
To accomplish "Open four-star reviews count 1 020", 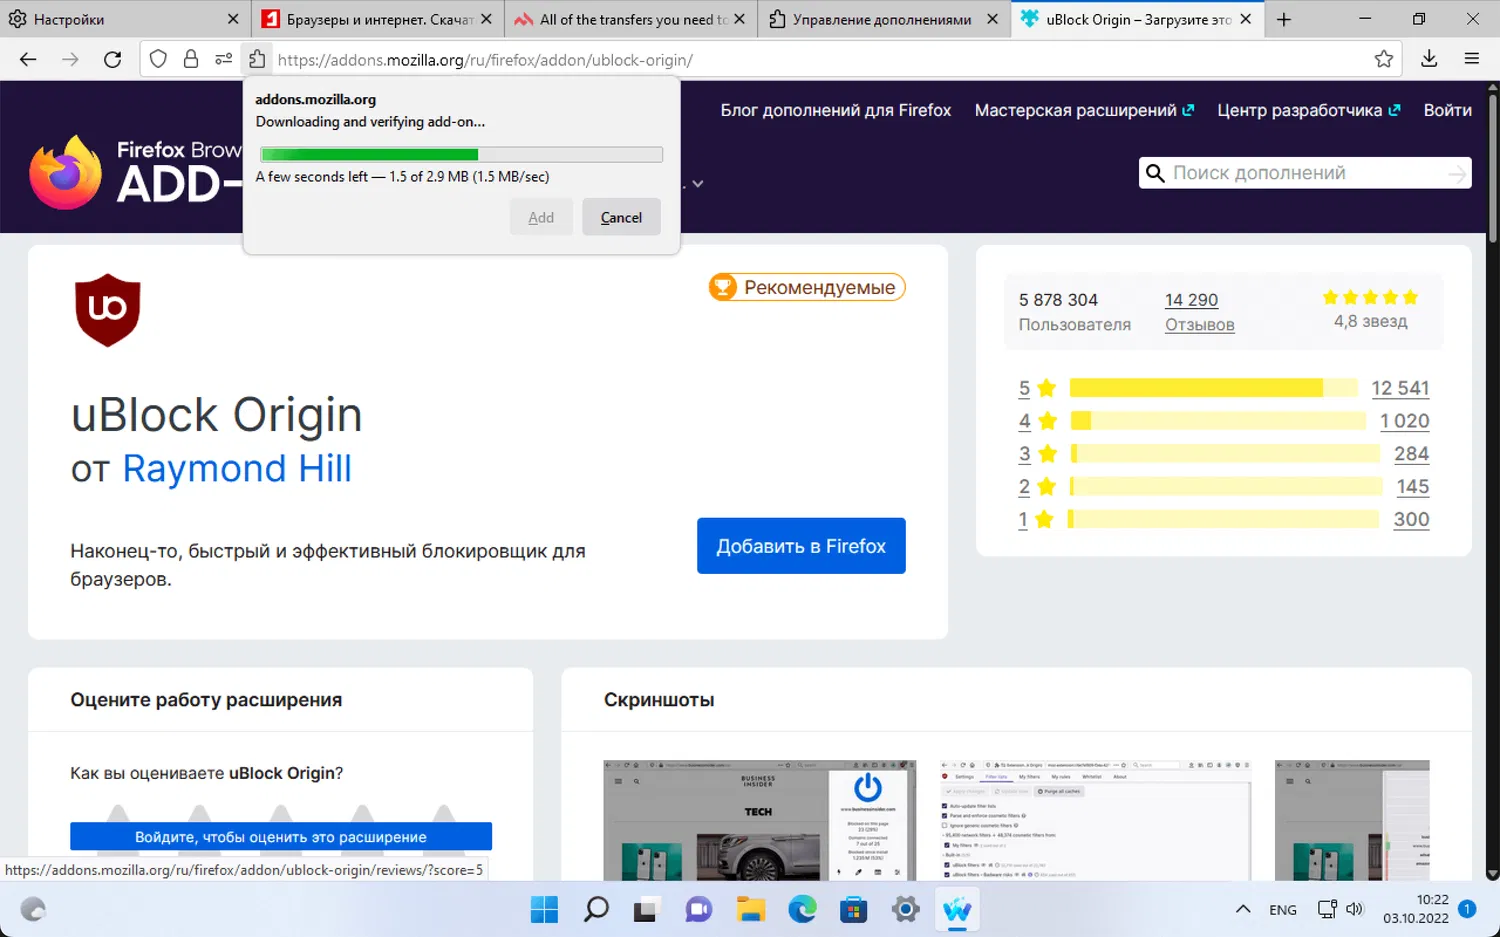I will coord(1404,421).
